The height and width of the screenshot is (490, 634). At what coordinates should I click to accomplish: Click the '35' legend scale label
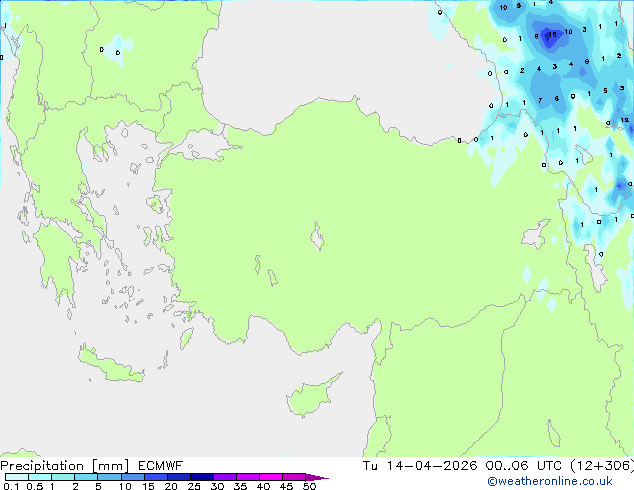click(x=240, y=486)
